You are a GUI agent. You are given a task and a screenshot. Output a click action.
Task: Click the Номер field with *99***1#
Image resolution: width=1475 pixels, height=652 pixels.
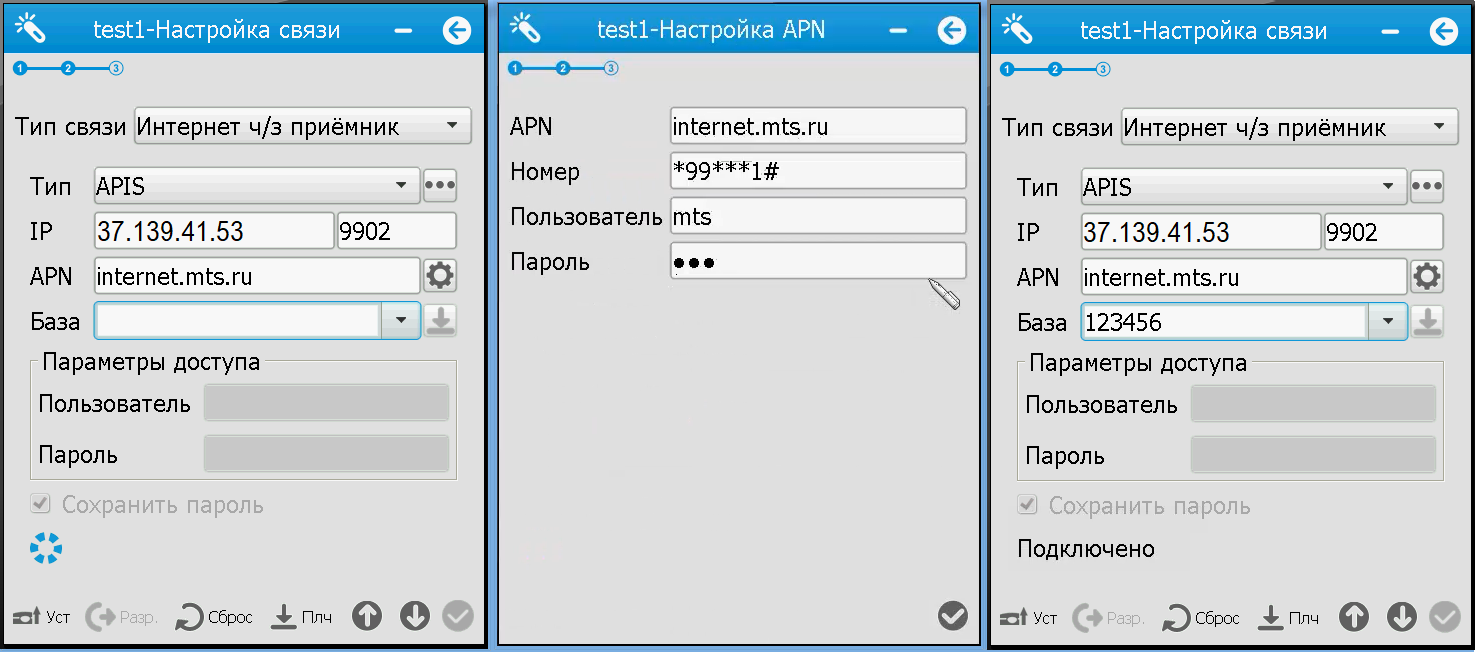[818, 171]
